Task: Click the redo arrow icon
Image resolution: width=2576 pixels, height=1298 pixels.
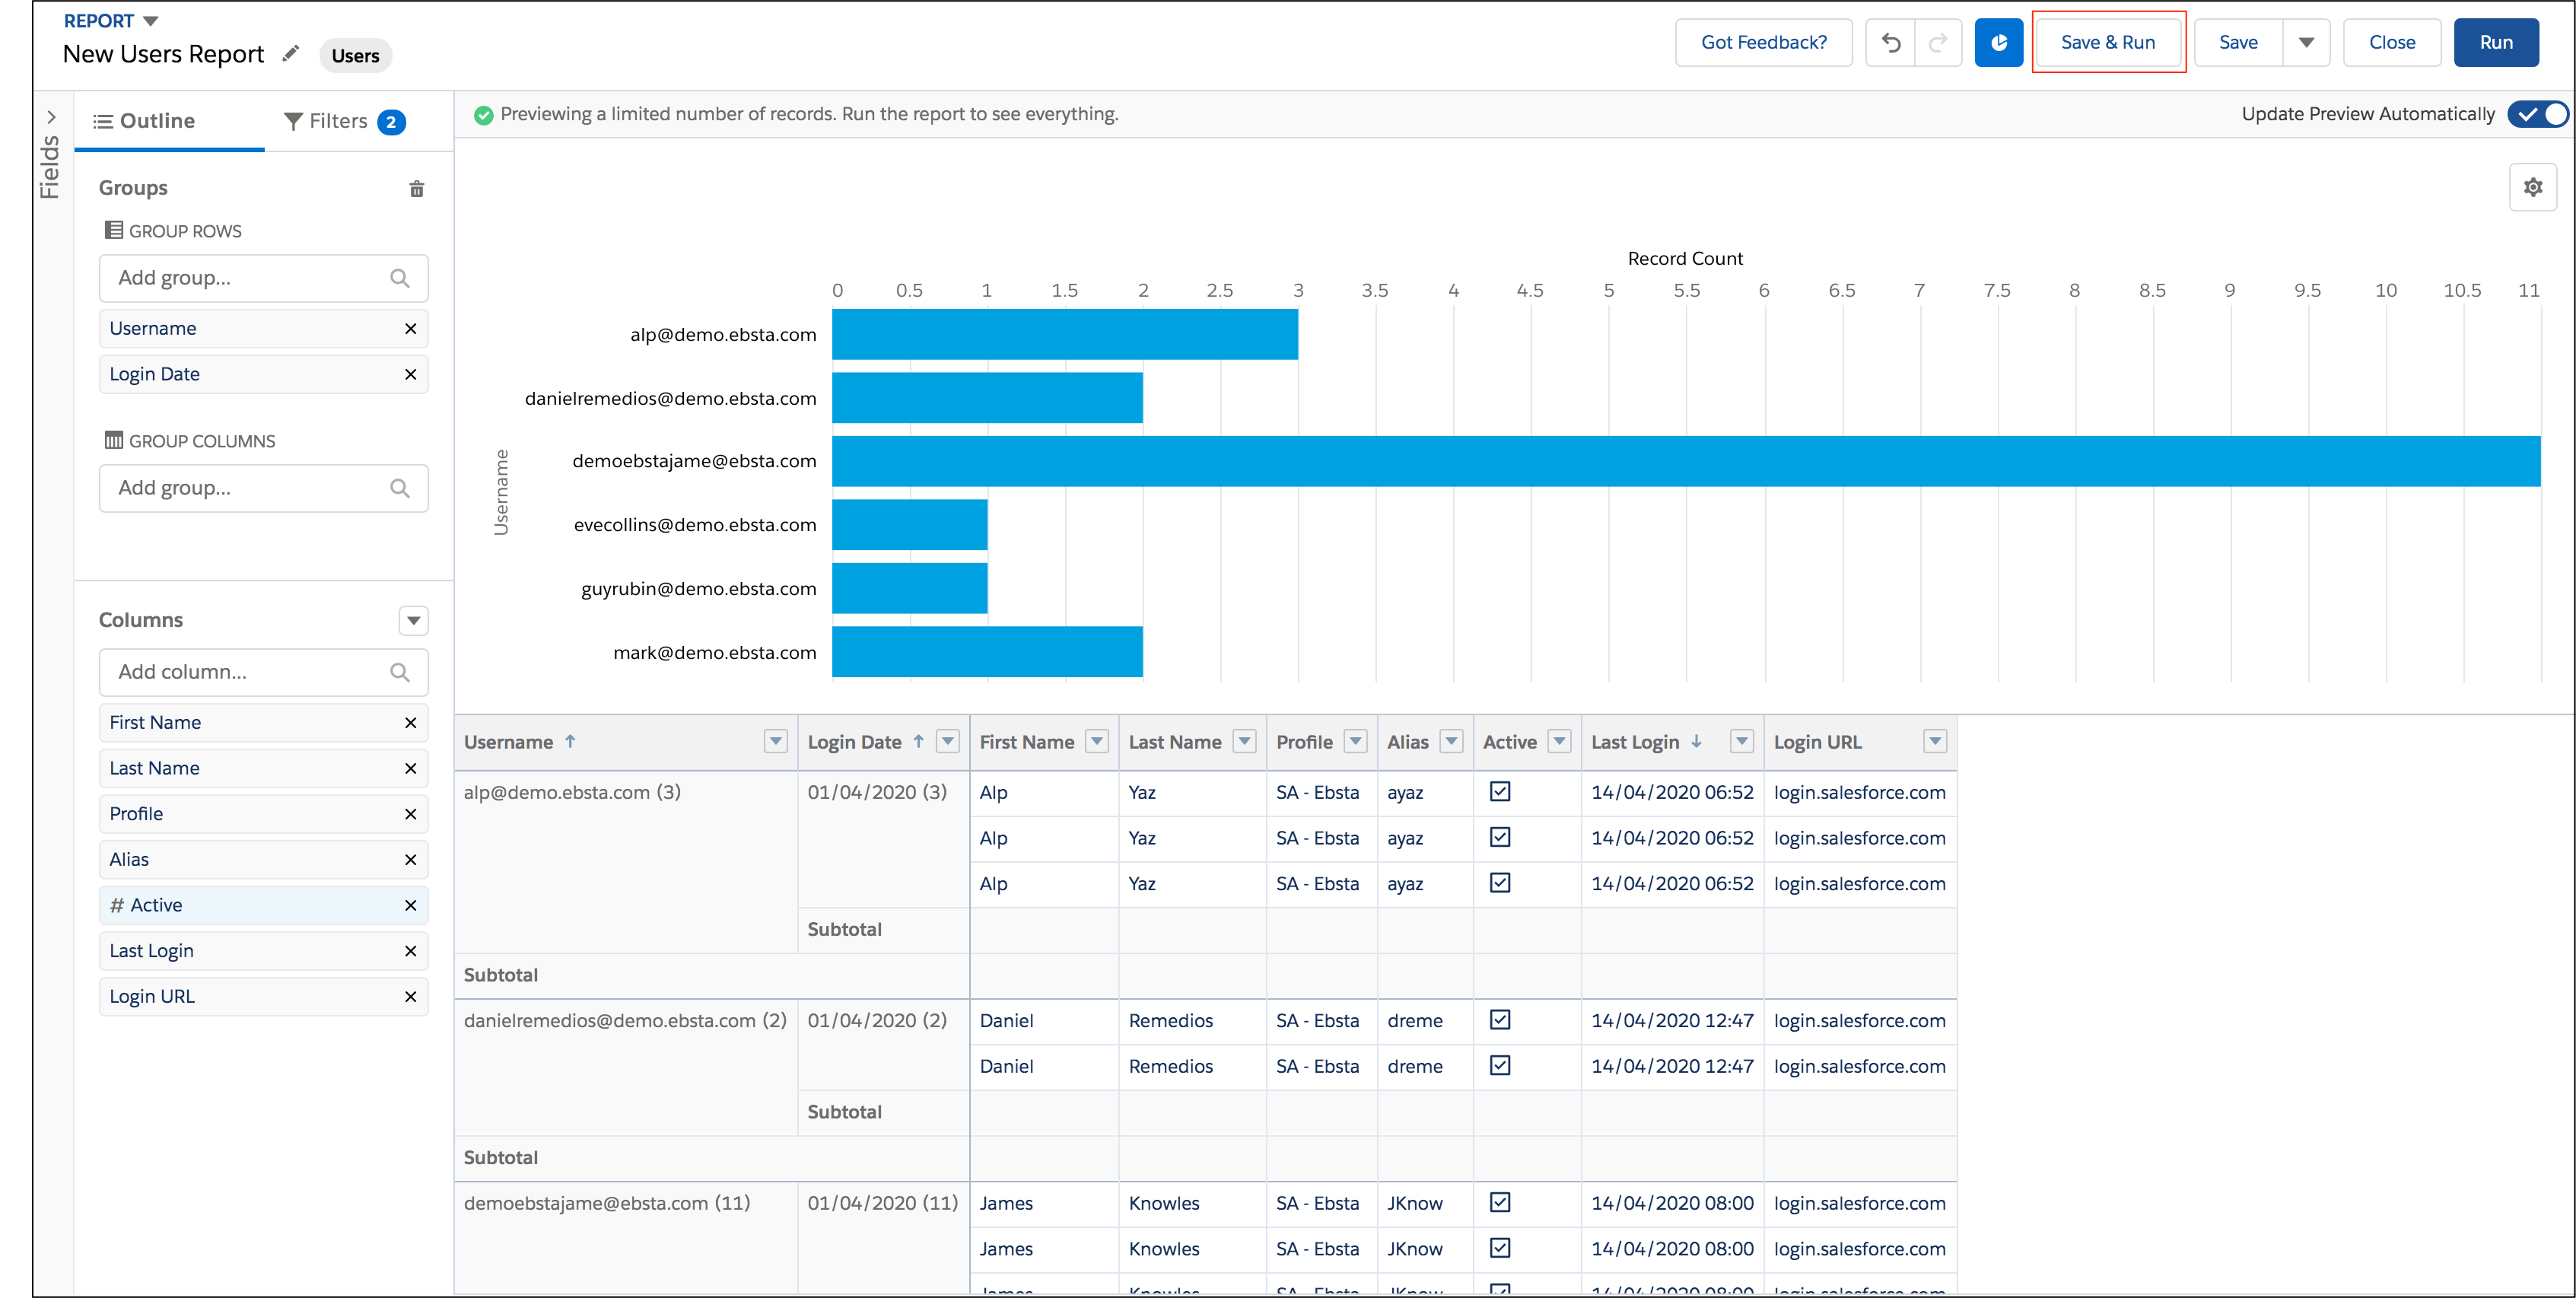Action: [x=1937, y=42]
